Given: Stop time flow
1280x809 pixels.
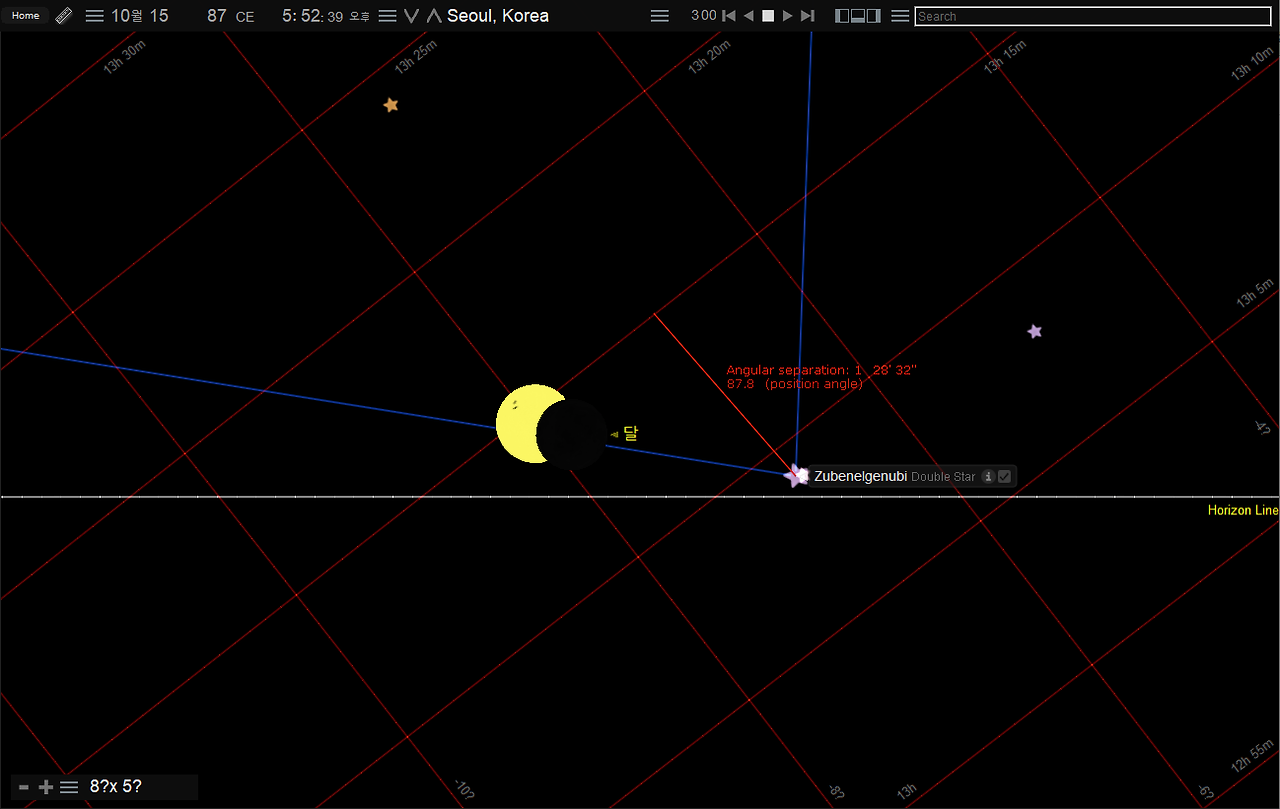Looking at the screenshot, I should 768,16.
